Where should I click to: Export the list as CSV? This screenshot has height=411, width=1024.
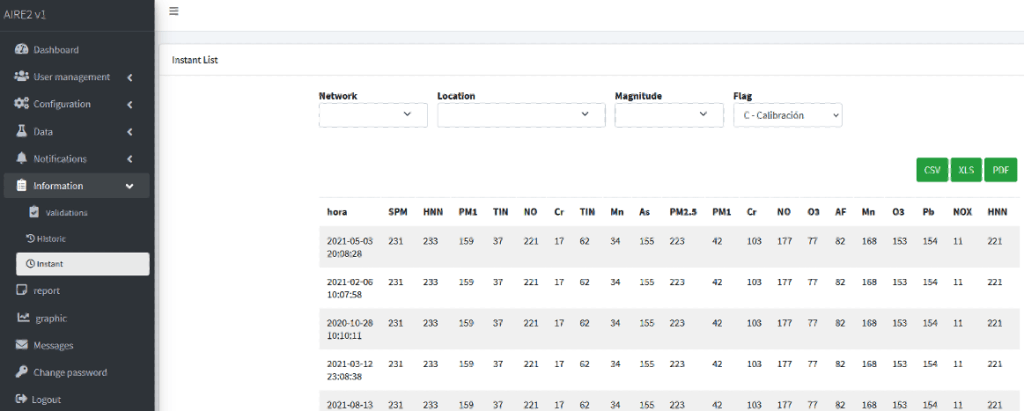[932, 170]
